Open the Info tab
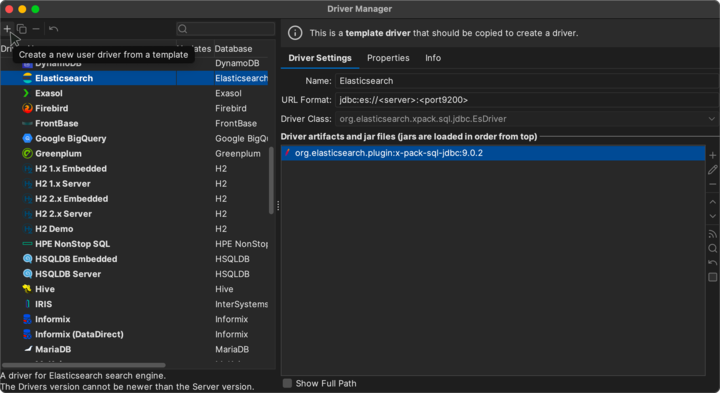Screen dimensions: 720x393 433,58
